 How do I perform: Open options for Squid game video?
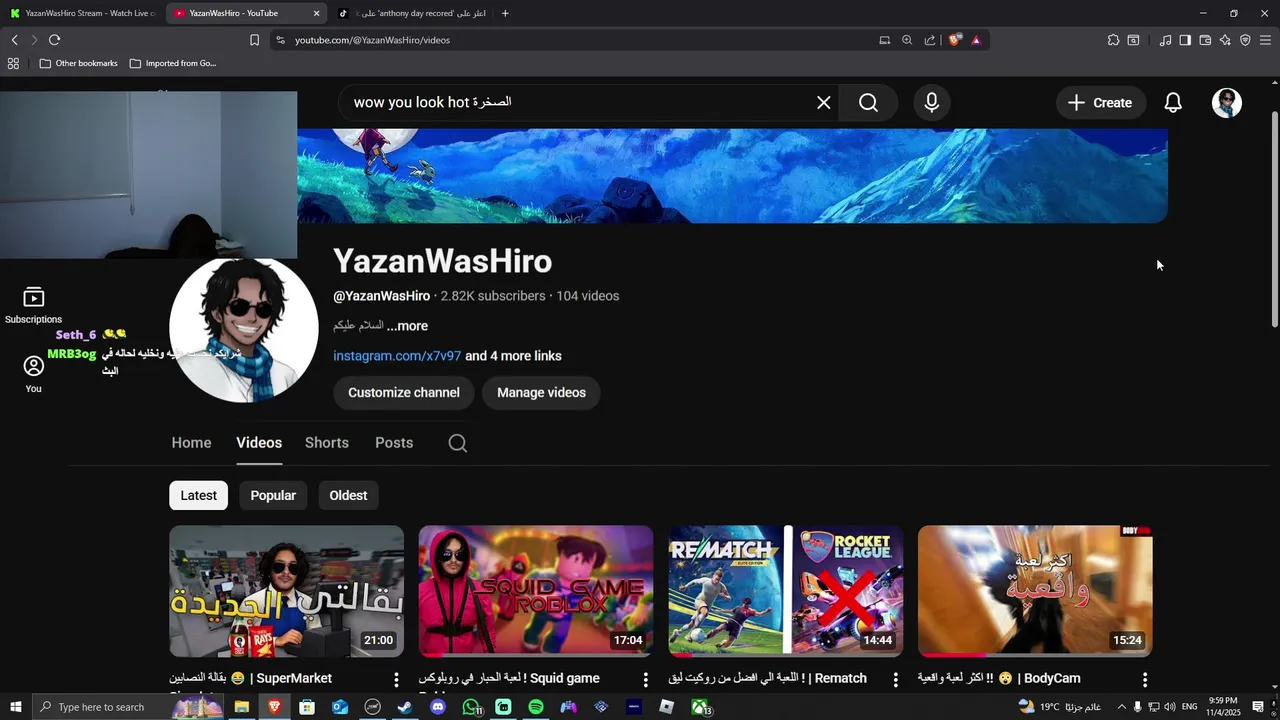tap(646, 680)
